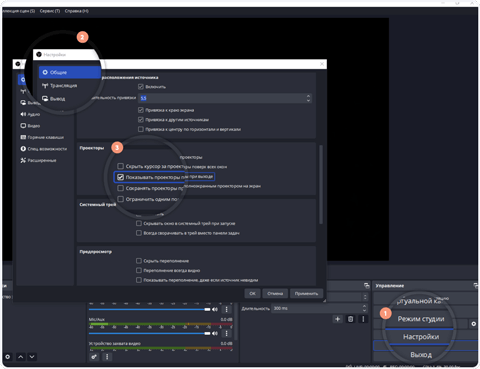Increase snap sensitivity with up arrow
Screen dimensions: 480x369
[308, 96]
